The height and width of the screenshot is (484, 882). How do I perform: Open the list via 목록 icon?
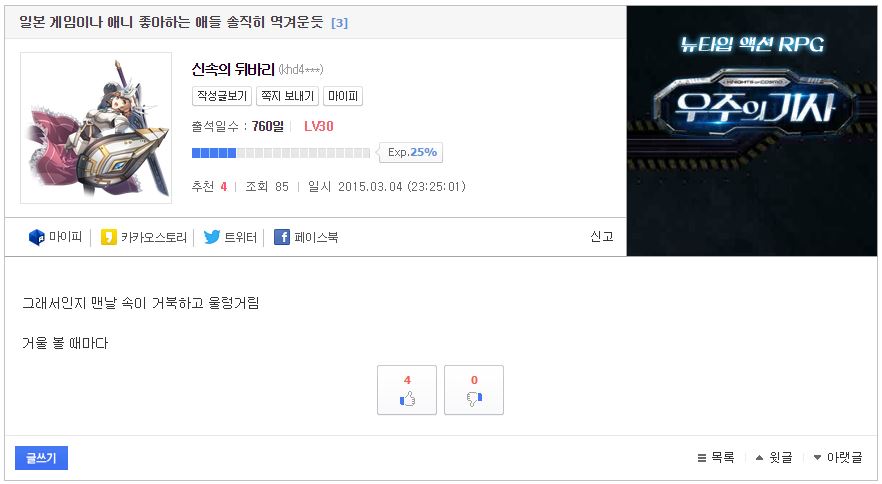coord(701,458)
